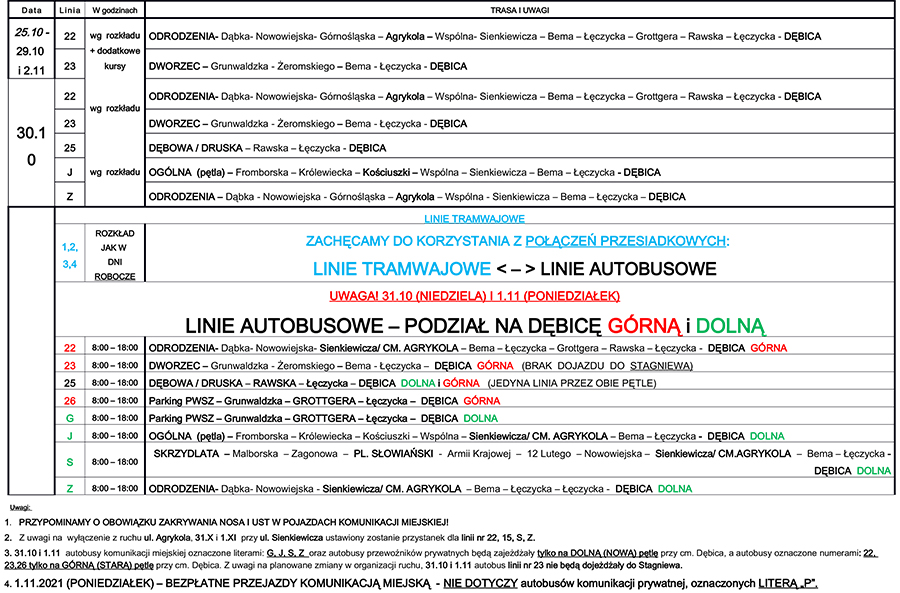Image resolution: width=900 pixels, height=593 pixels.
Task: Click line J's "OGÓLNA (pętla)" route in 30.10 block
Action: [405, 172]
